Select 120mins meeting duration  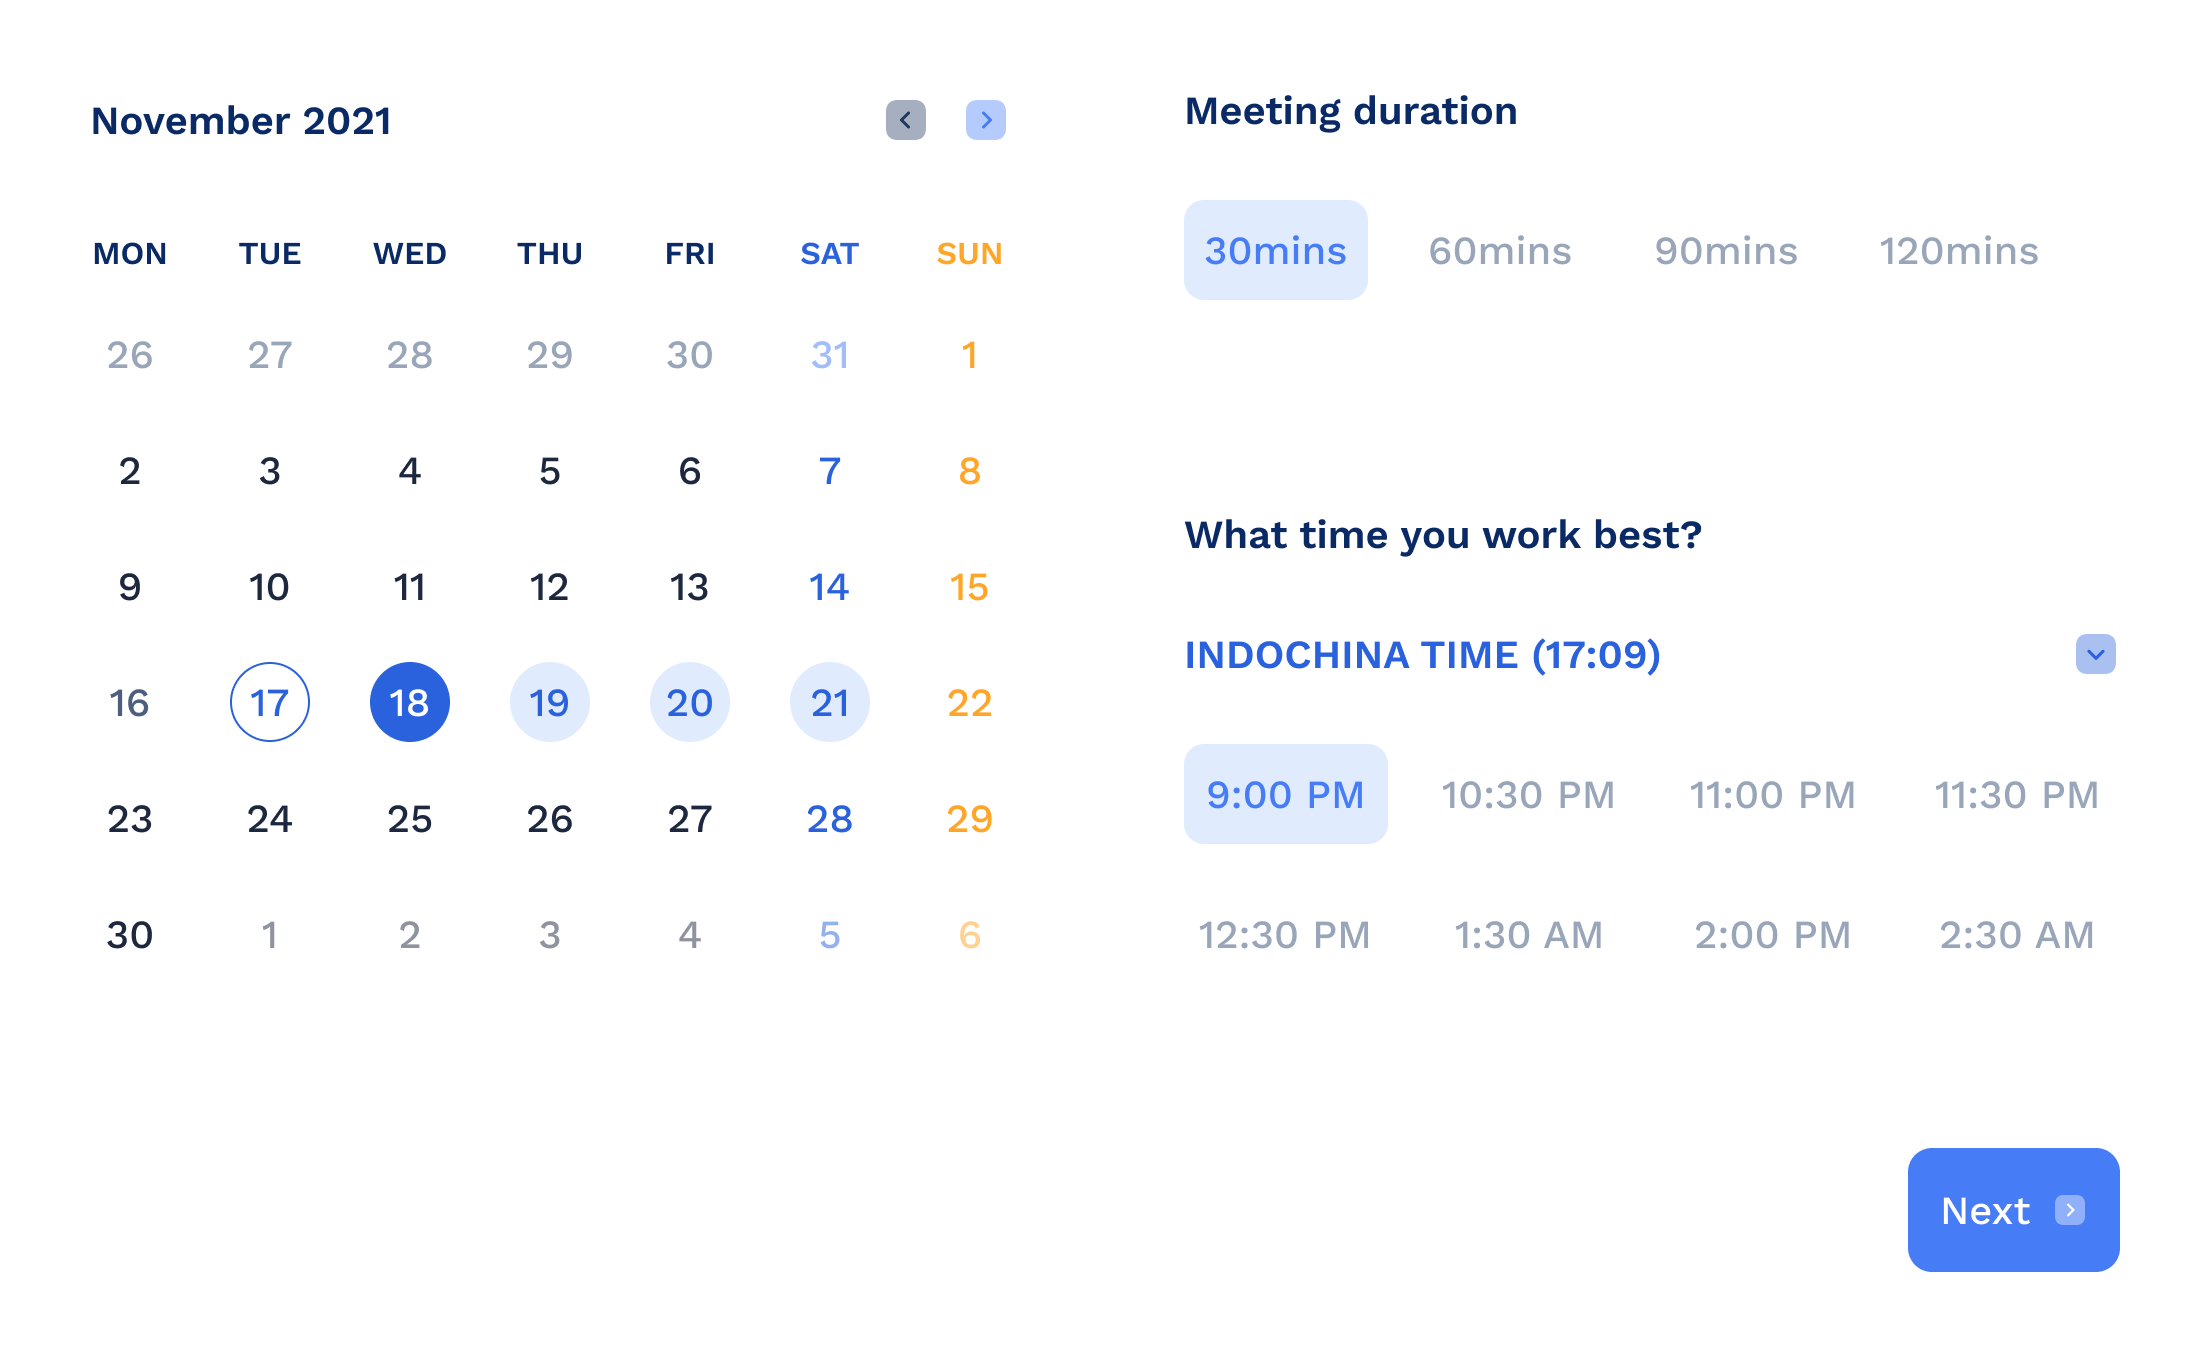point(1960,248)
